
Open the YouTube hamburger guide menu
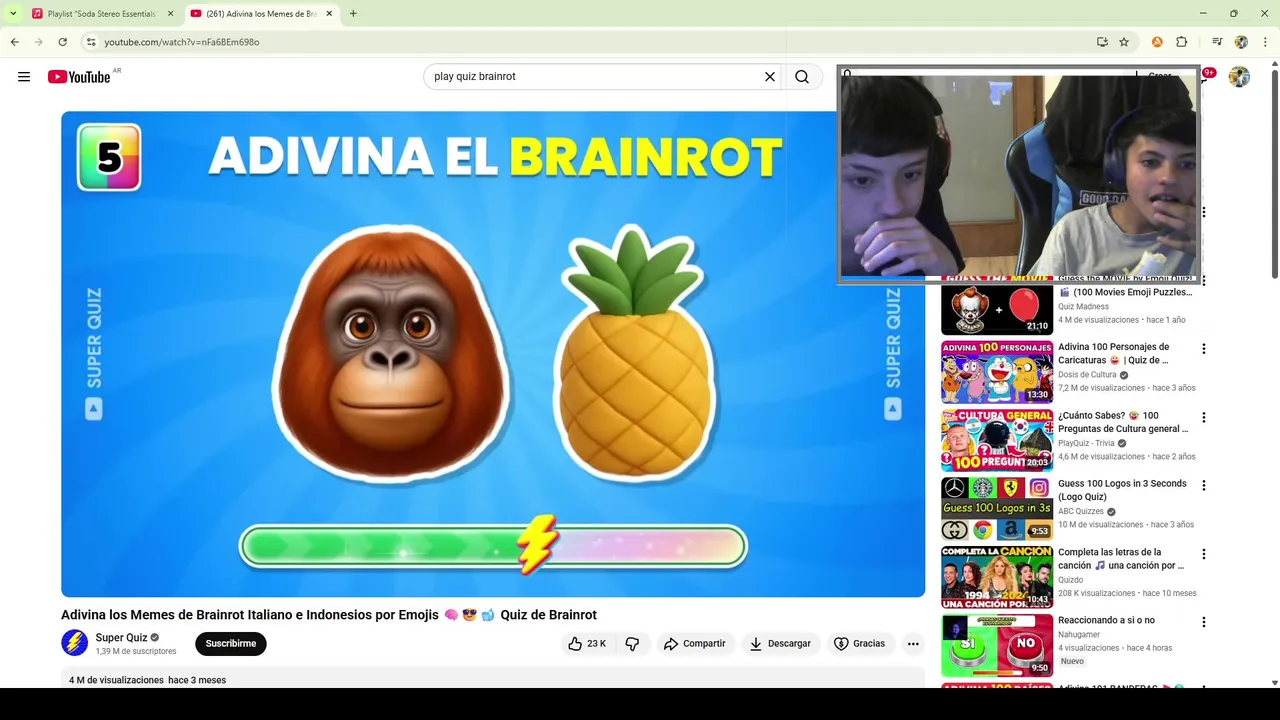click(x=24, y=77)
